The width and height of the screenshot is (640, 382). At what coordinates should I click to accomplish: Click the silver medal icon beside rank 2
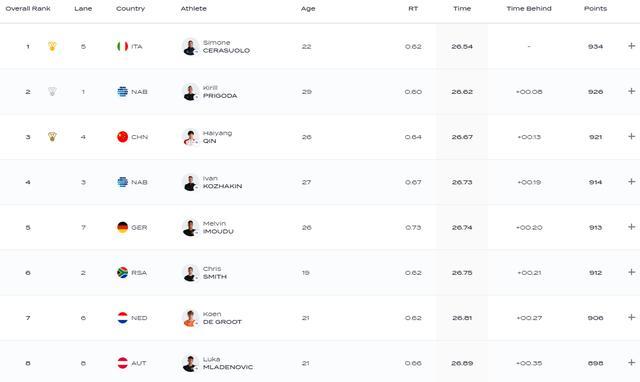(52, 91)
